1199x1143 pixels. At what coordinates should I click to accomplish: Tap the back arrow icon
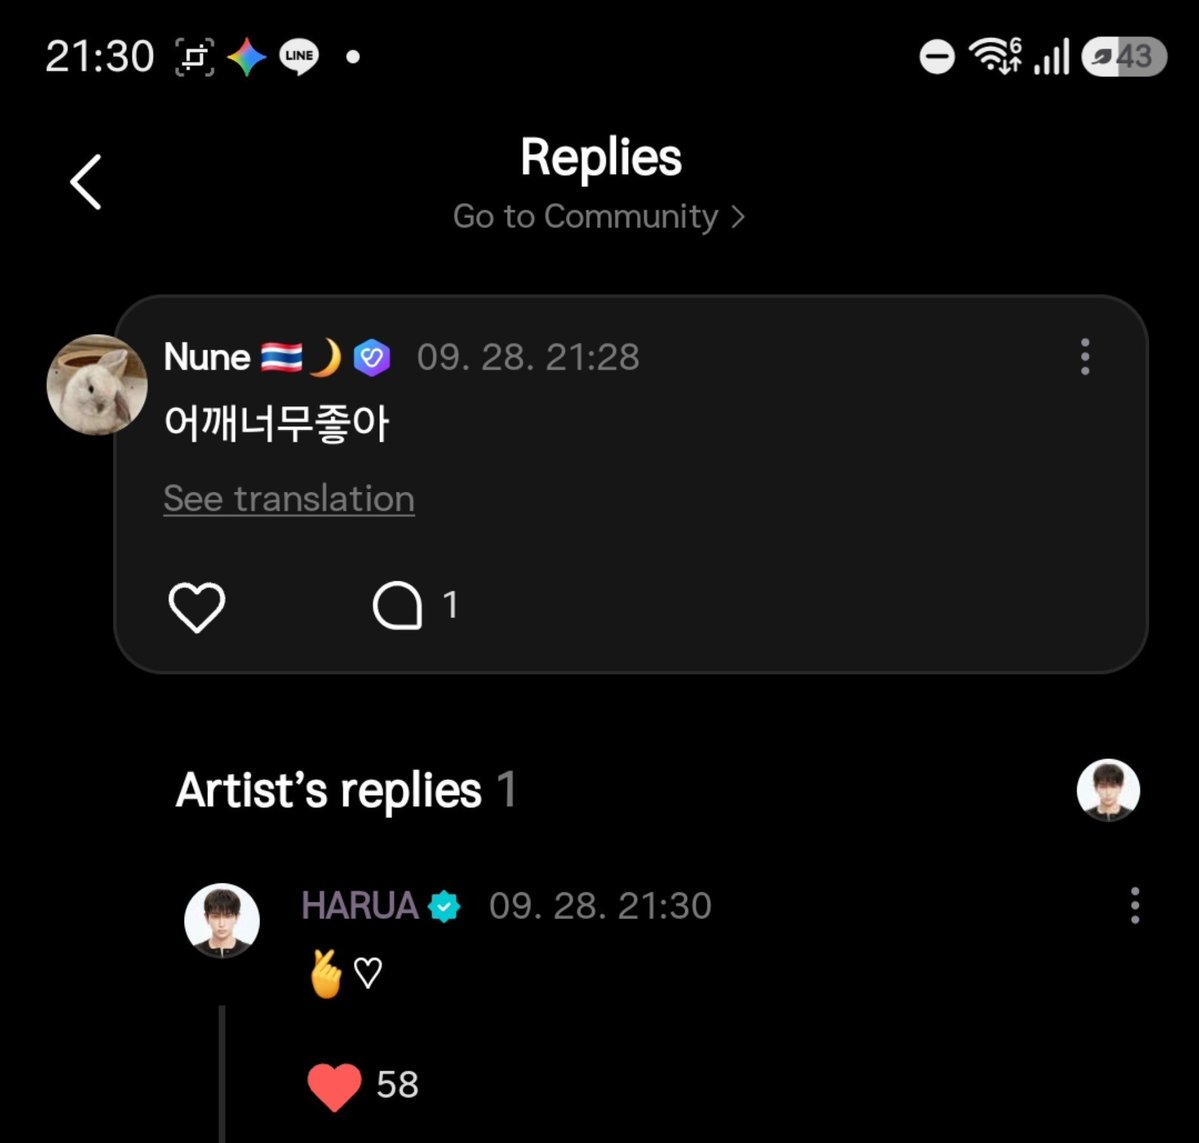coord(86,182)
